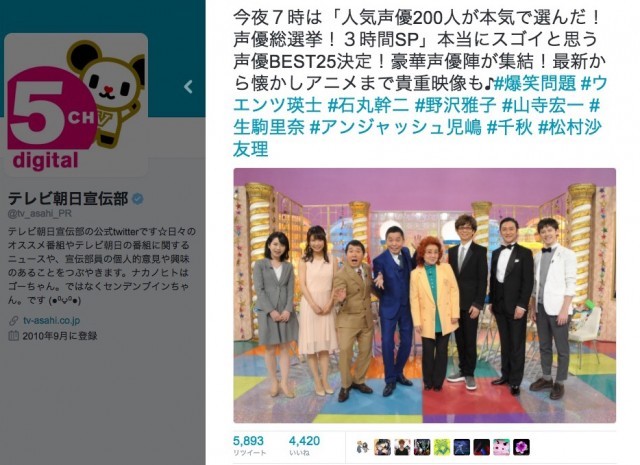Open the #石丸幹二 hashtag

point(369,106)
